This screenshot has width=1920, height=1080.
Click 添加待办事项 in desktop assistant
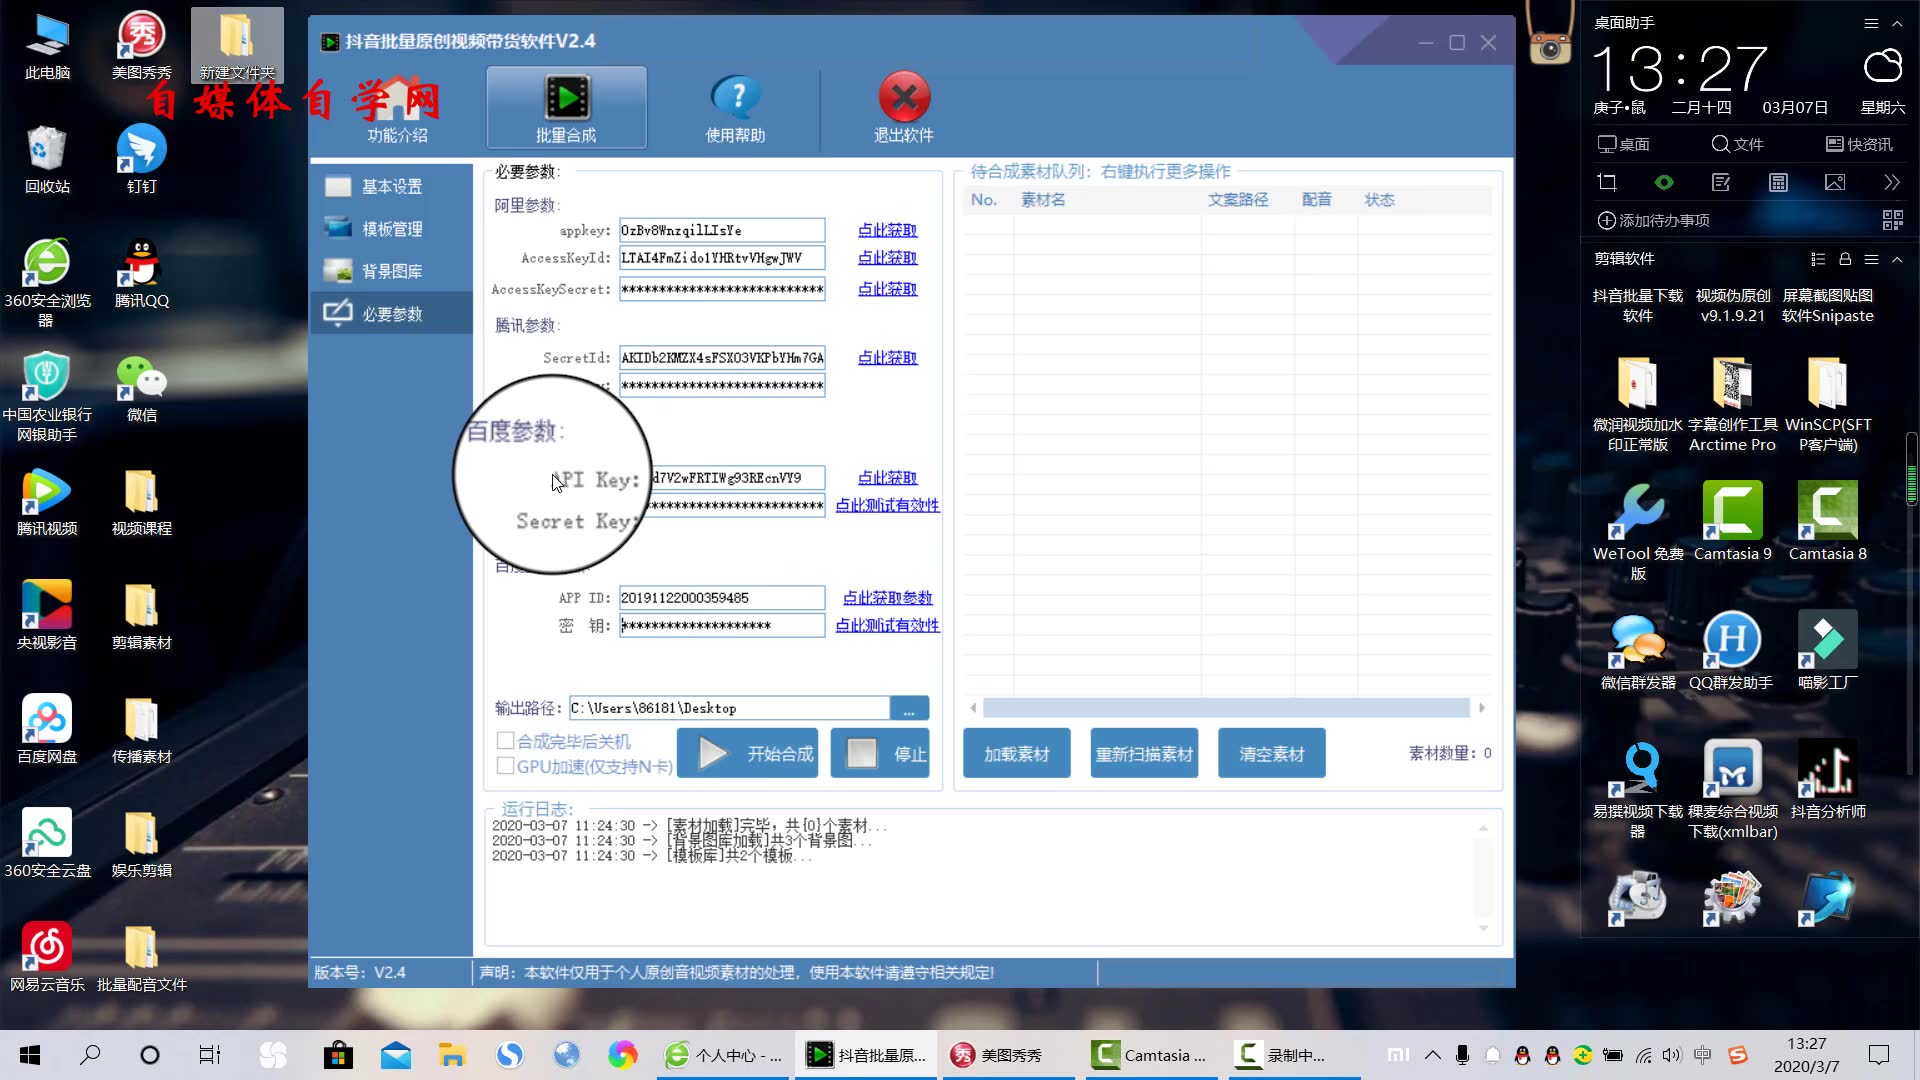(x=1654, y=220)
